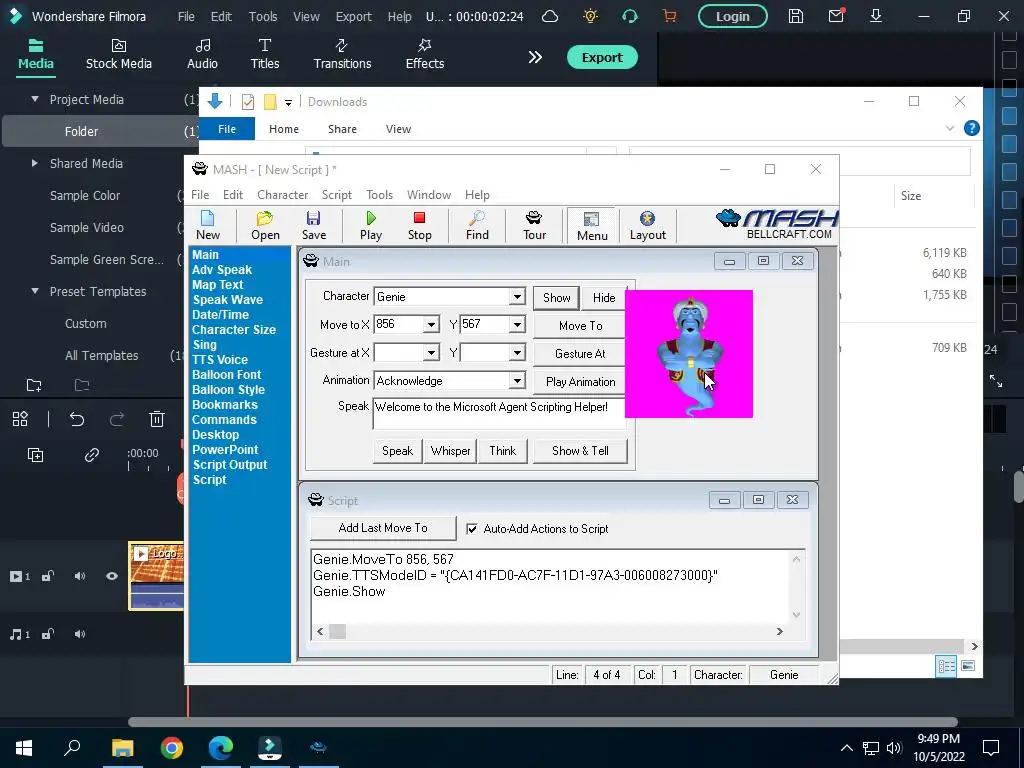Start the MASH Tour
The image size is (1024, 768).
tap(534, 225)
